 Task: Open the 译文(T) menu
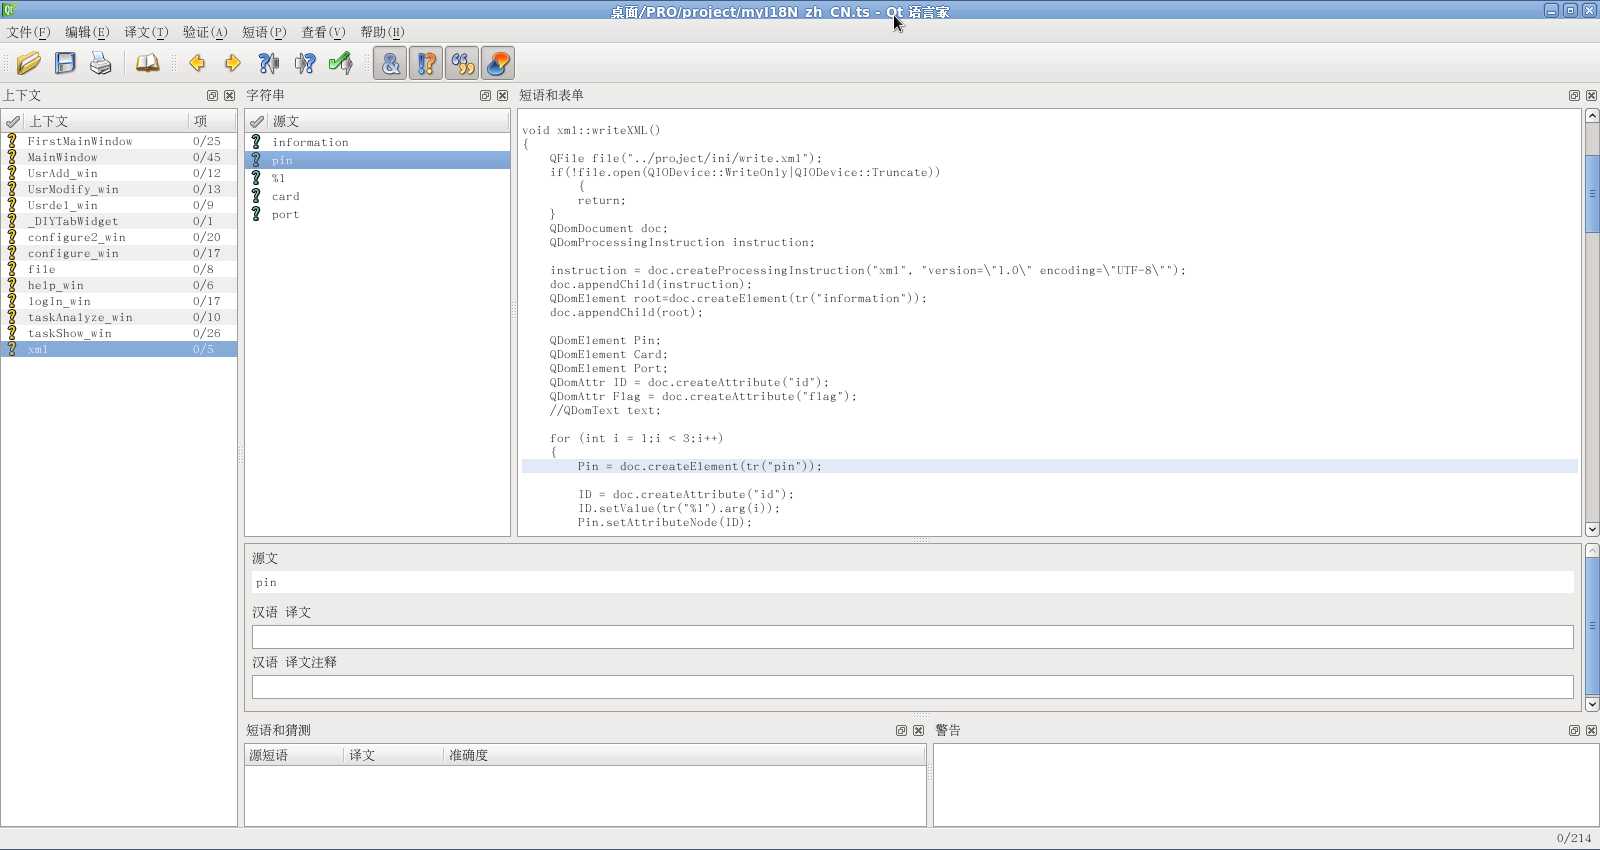point(146,32)
